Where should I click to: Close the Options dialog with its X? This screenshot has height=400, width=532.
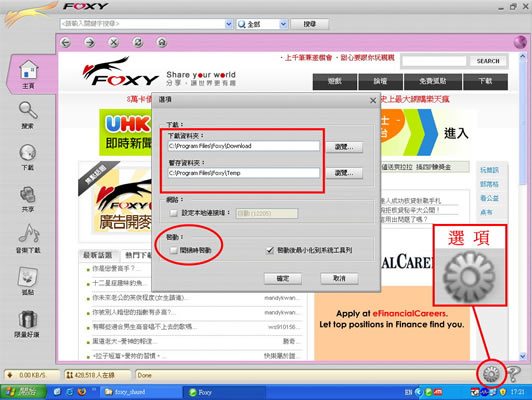(373, 100)
